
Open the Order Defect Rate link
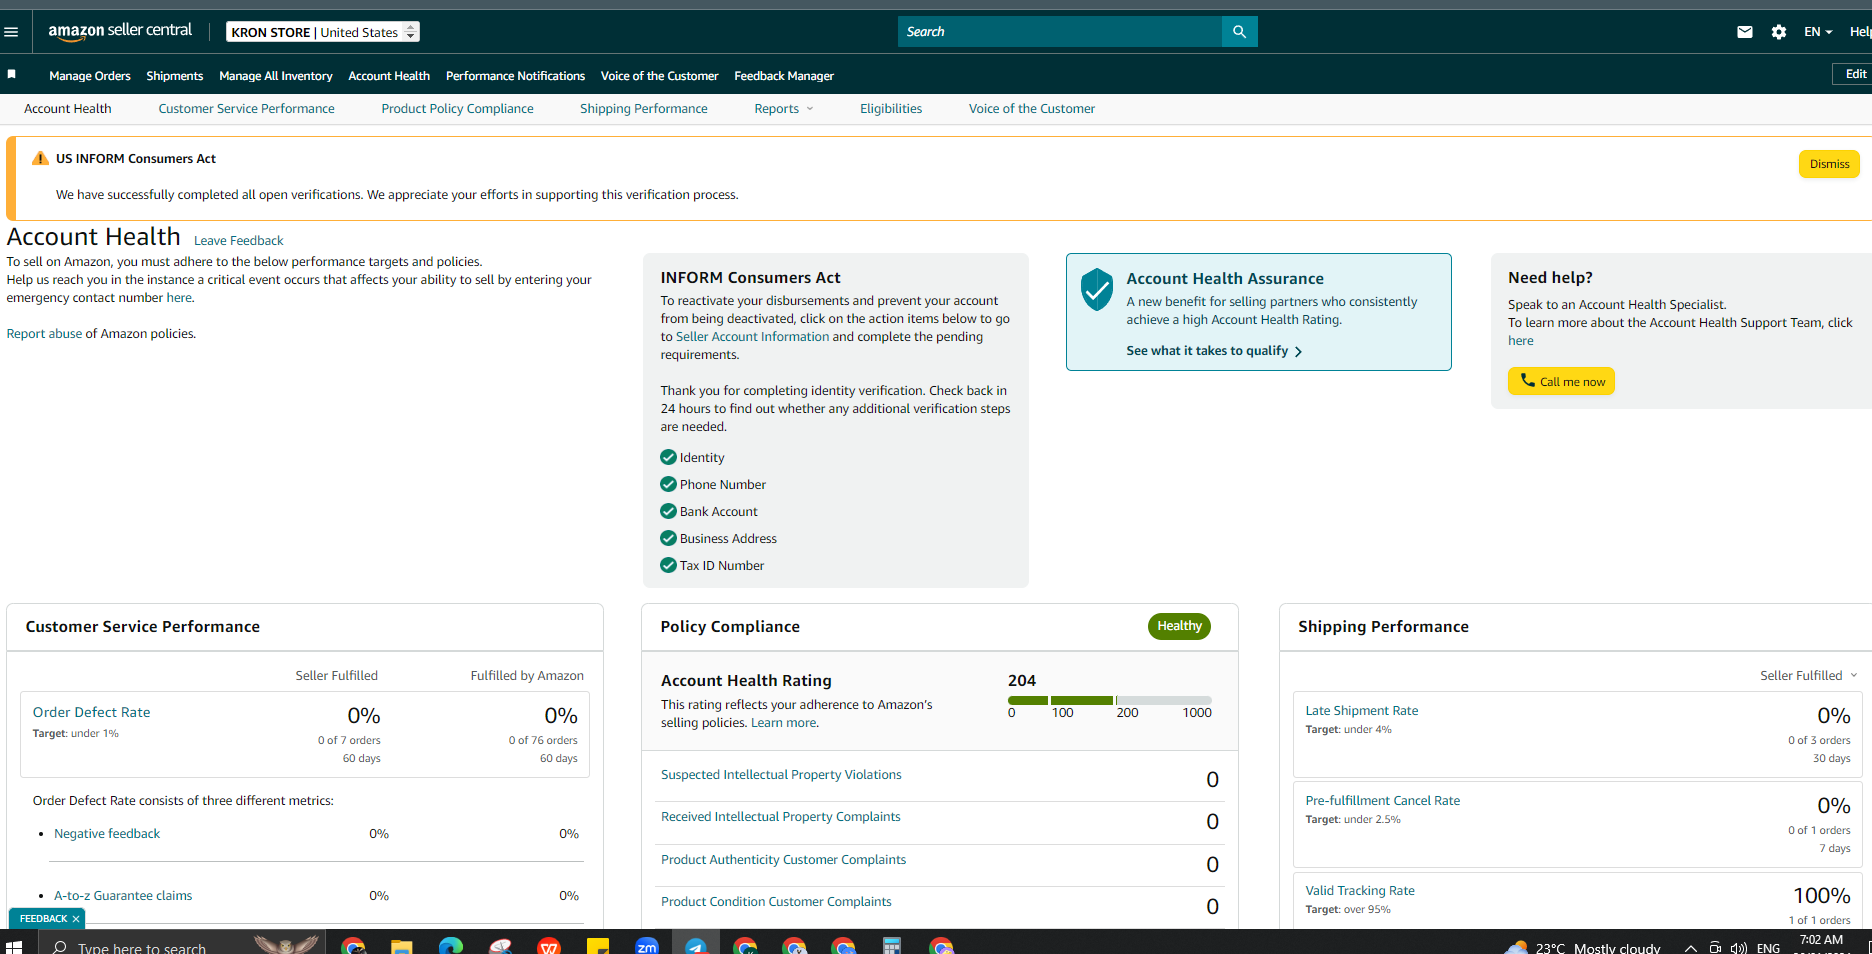(92, 712)
